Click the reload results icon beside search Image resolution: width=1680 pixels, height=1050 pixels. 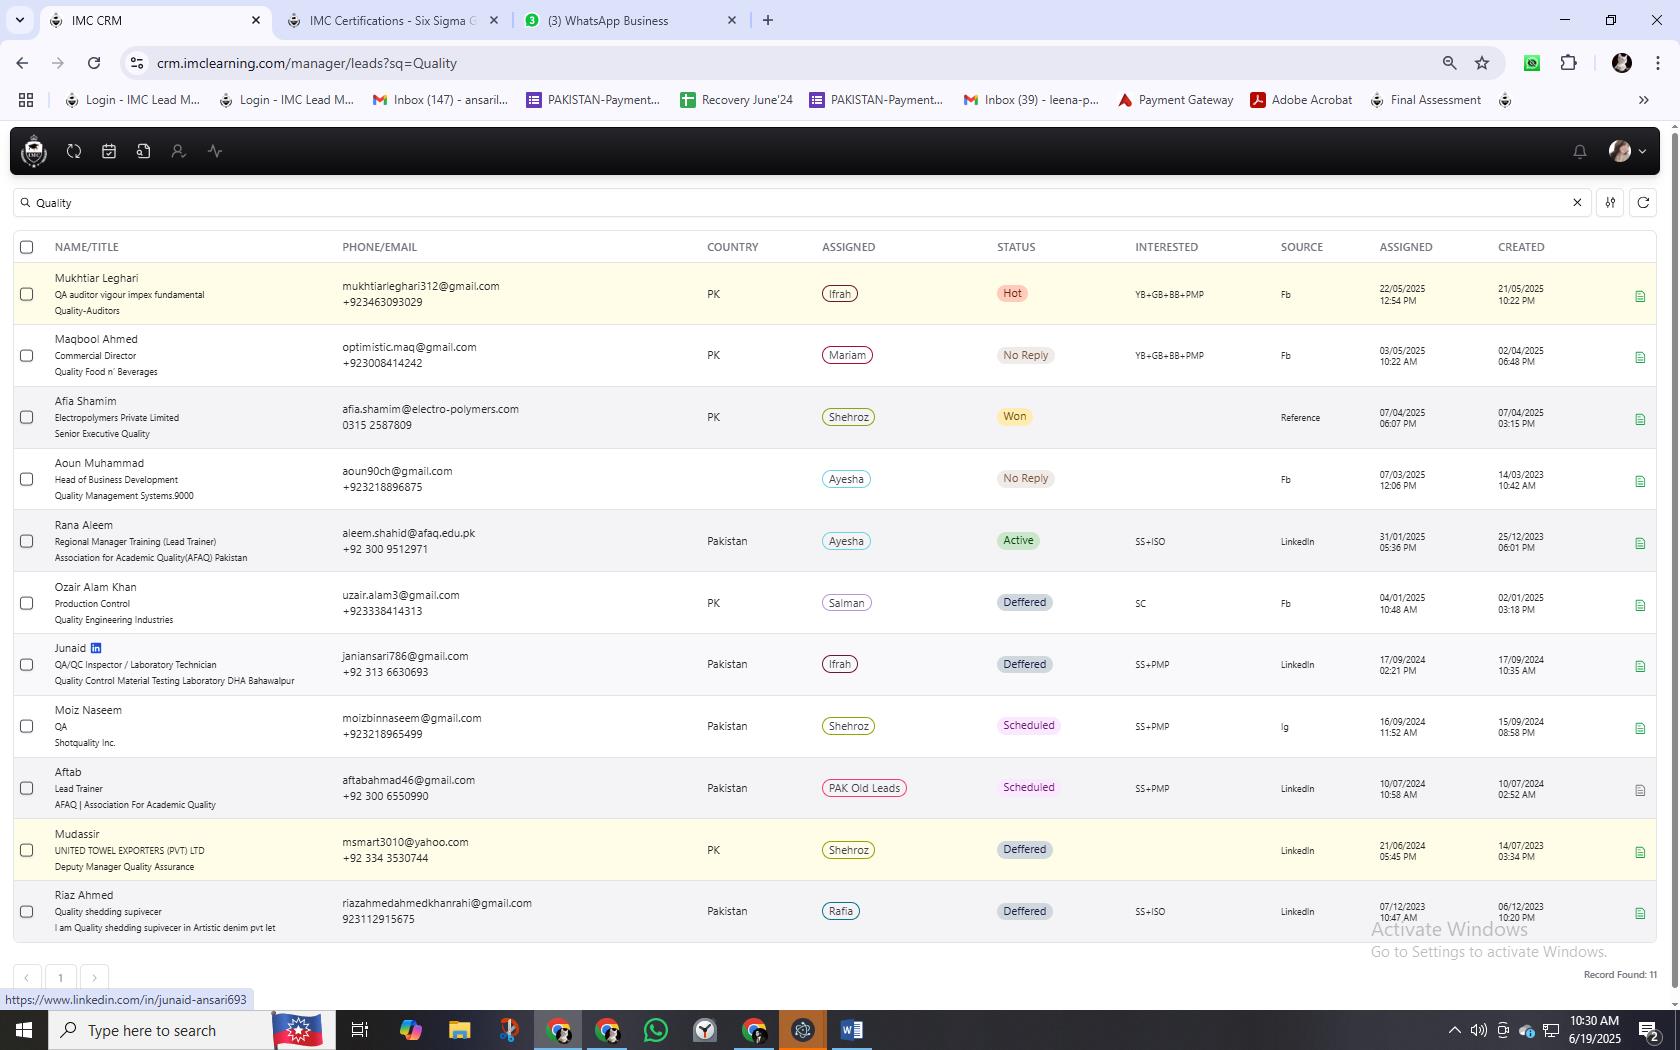[x=1643, y=203]
